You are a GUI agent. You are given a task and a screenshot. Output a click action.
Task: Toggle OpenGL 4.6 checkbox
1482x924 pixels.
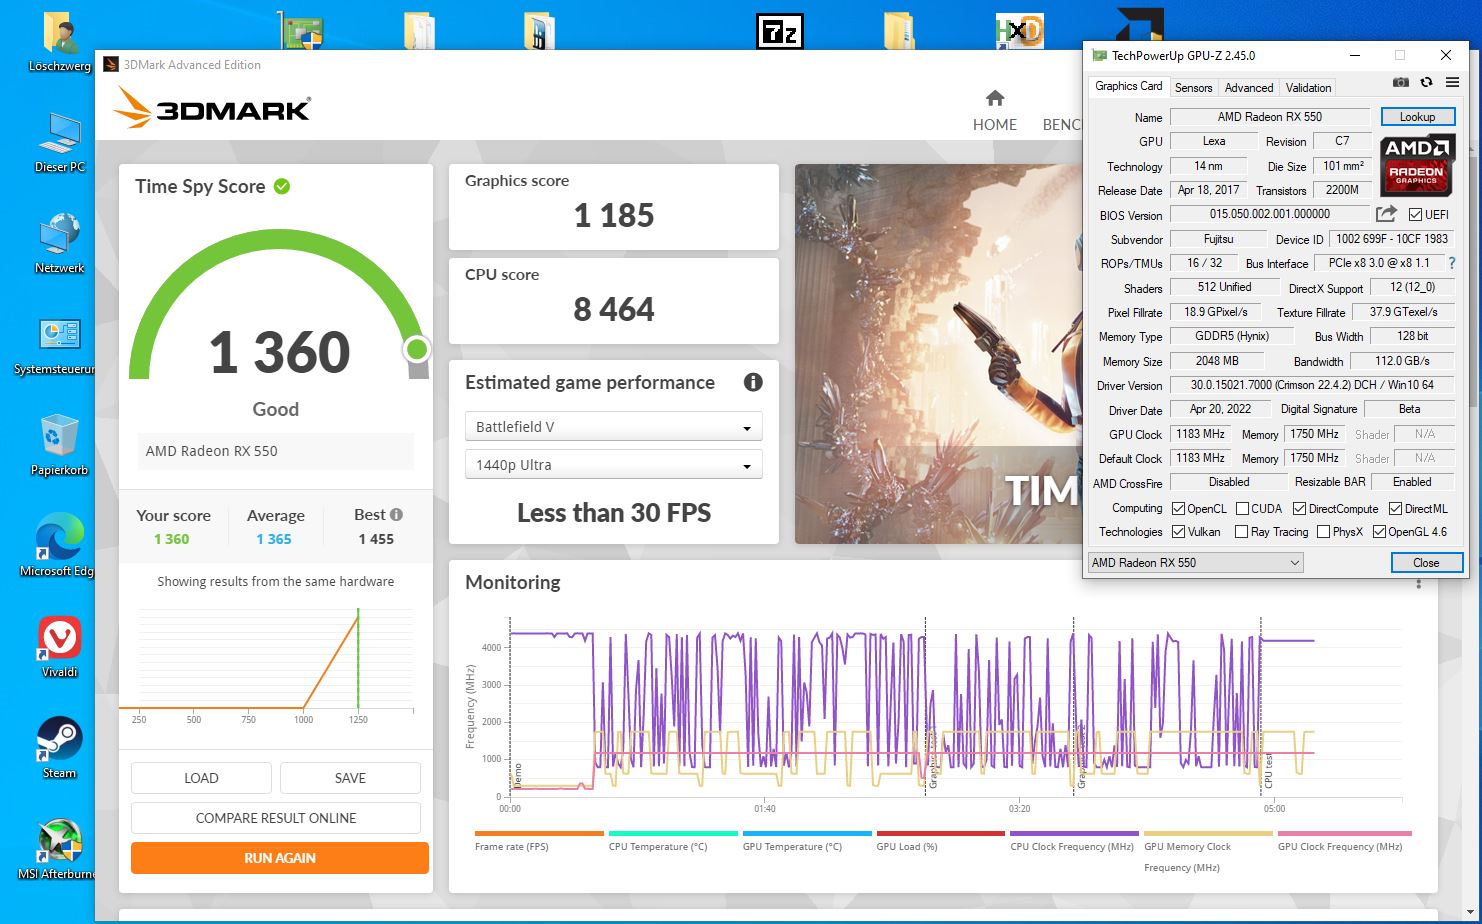click(1379, 532)
